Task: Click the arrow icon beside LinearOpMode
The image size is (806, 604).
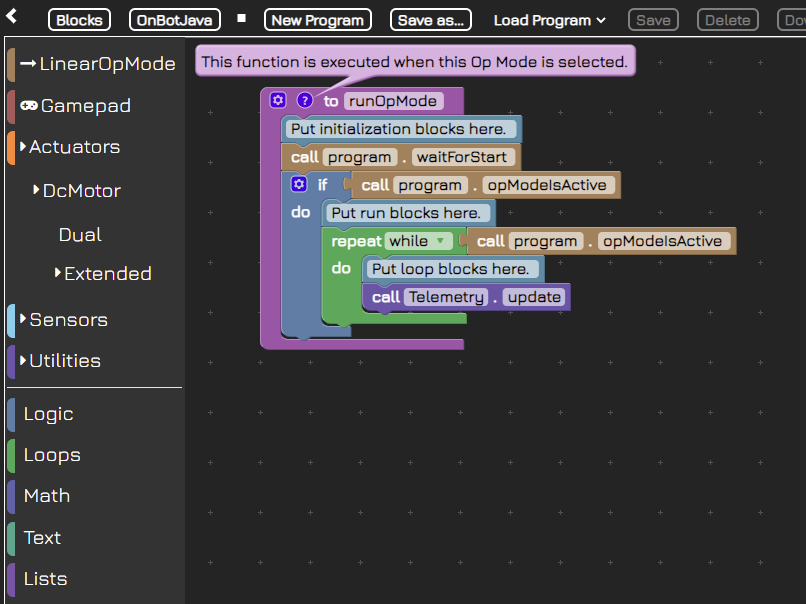Action: tap(26, 63)
